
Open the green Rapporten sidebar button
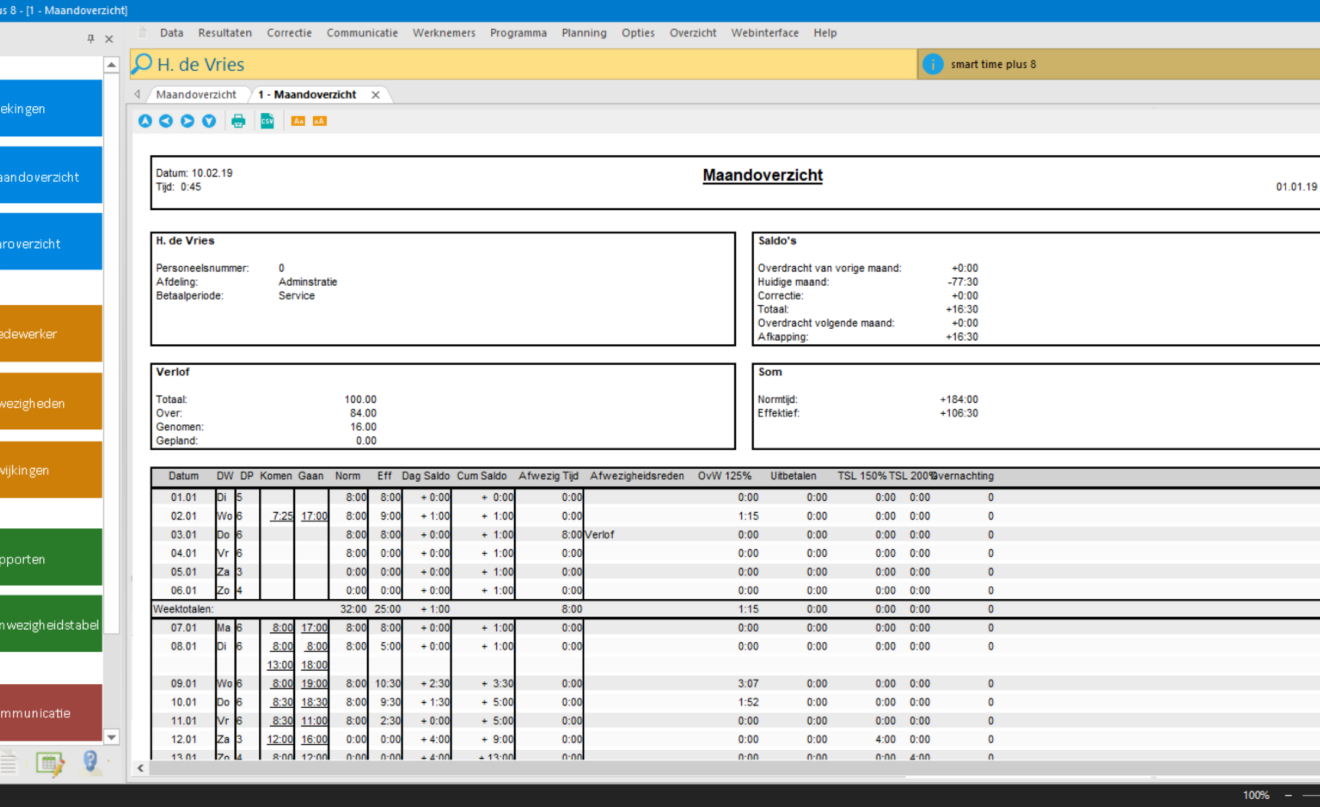tap(50, 559)
